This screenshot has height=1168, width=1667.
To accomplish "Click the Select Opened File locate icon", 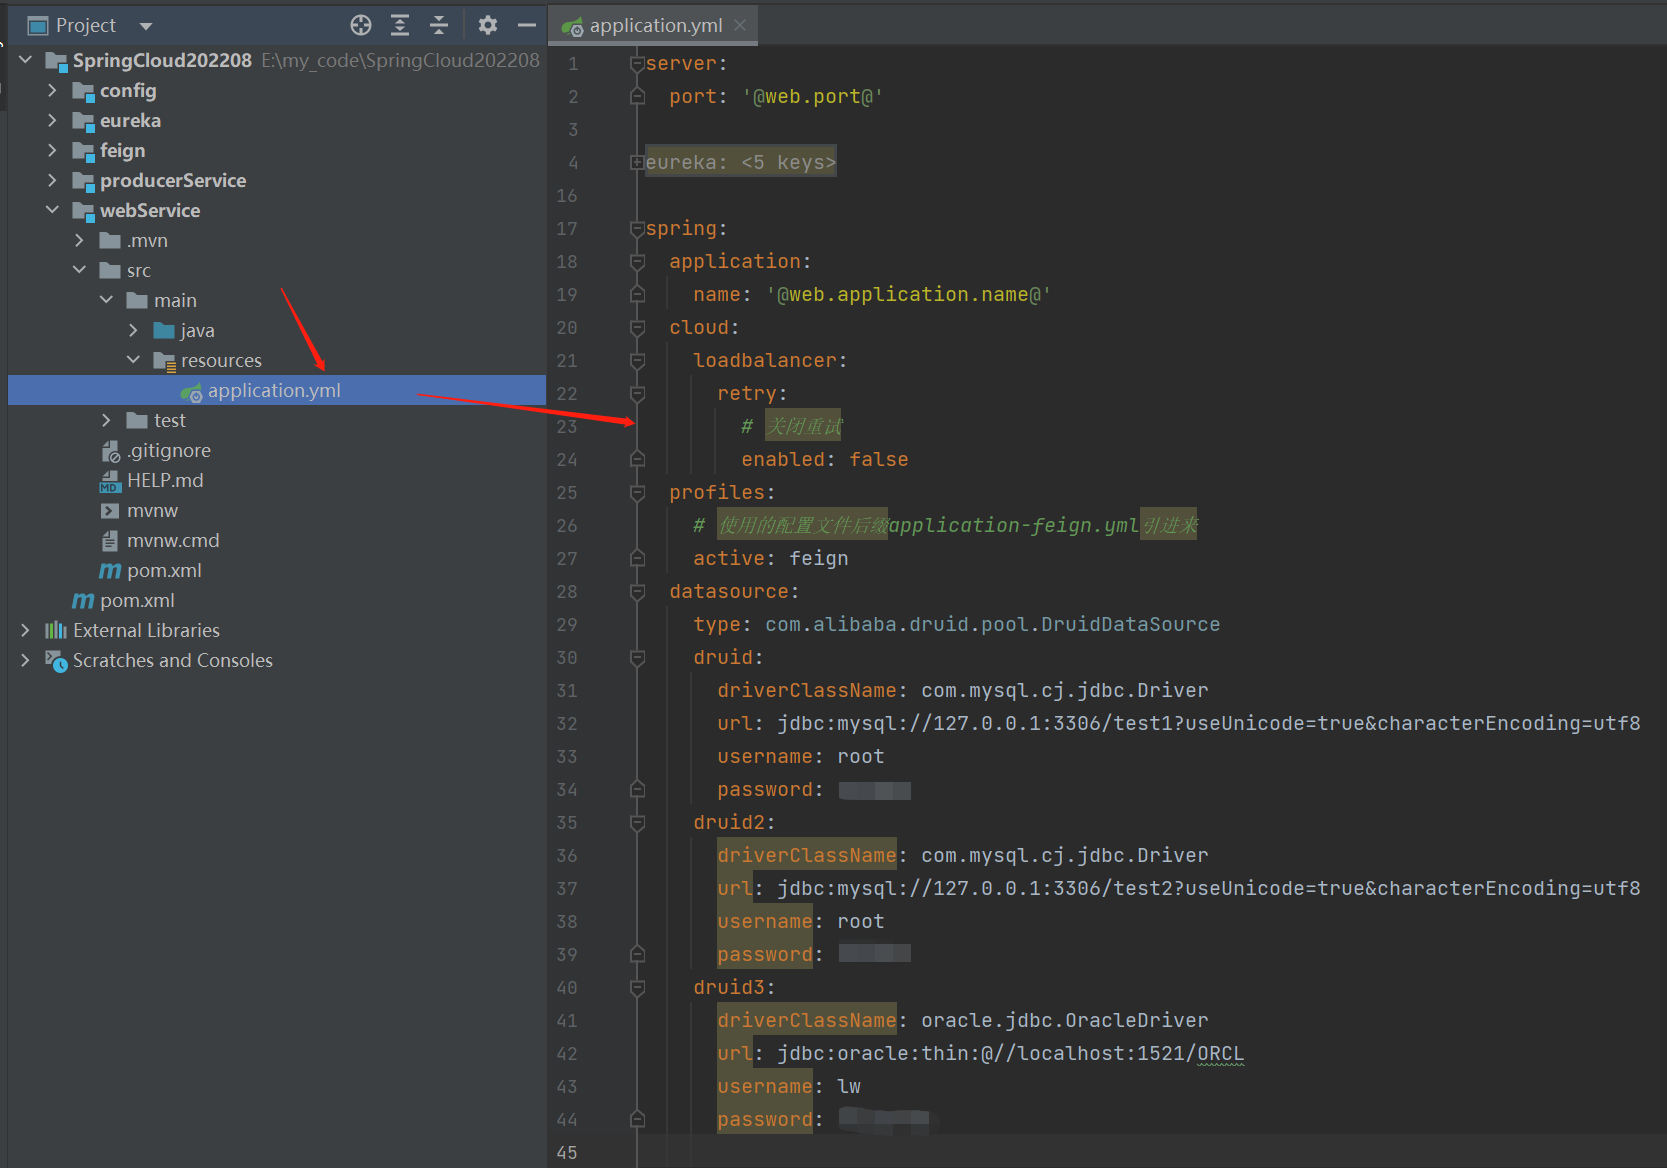I will (361, 25).
